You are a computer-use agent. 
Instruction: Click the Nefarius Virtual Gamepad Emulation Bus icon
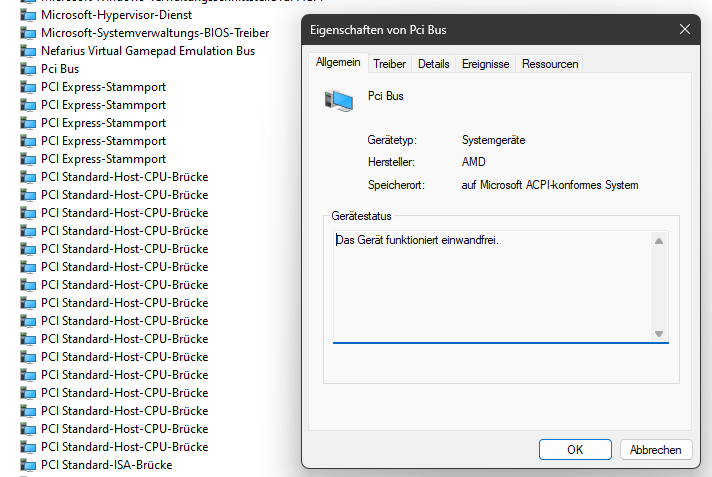point(29,51)
